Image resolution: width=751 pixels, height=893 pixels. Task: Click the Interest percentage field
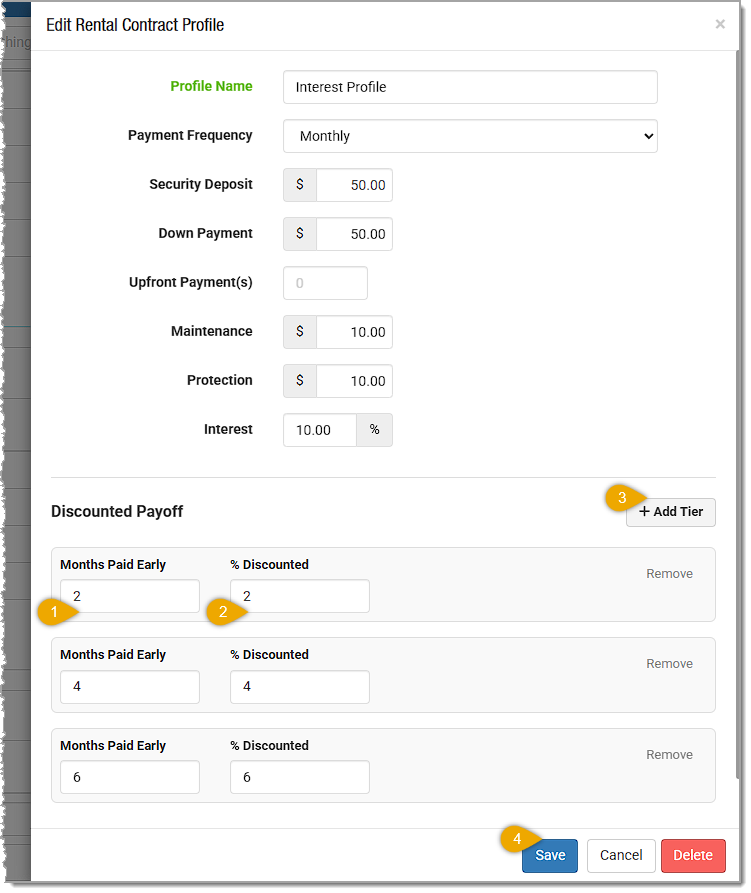click(x=320, y=430)
